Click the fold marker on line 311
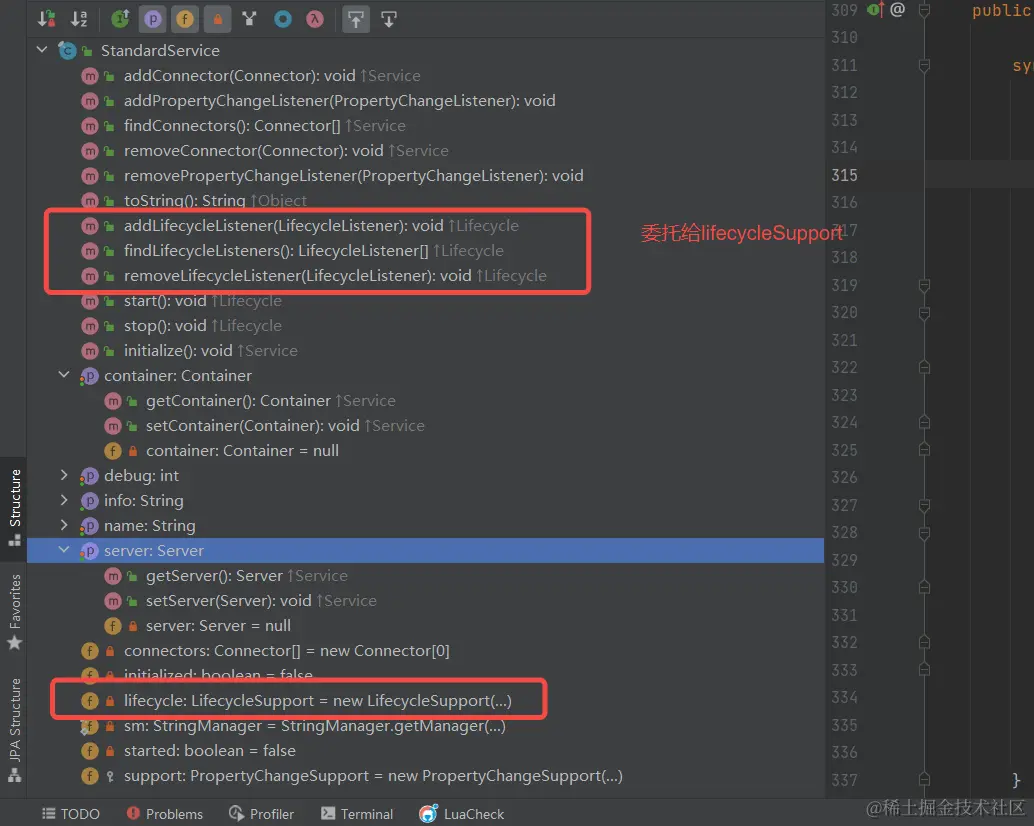This screenshot has height=826, width=1034. click(x=925, y=65)
